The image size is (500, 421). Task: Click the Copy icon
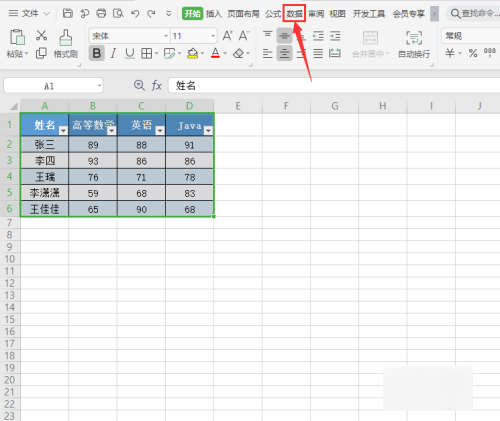(x=41, y=53)
